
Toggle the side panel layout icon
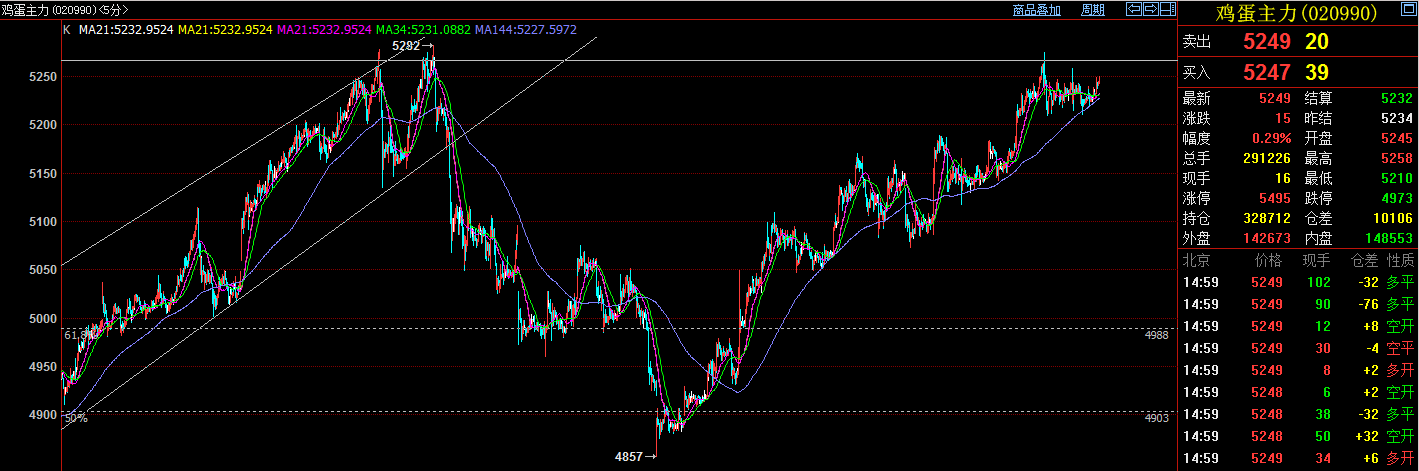(x=1166, y=10)
